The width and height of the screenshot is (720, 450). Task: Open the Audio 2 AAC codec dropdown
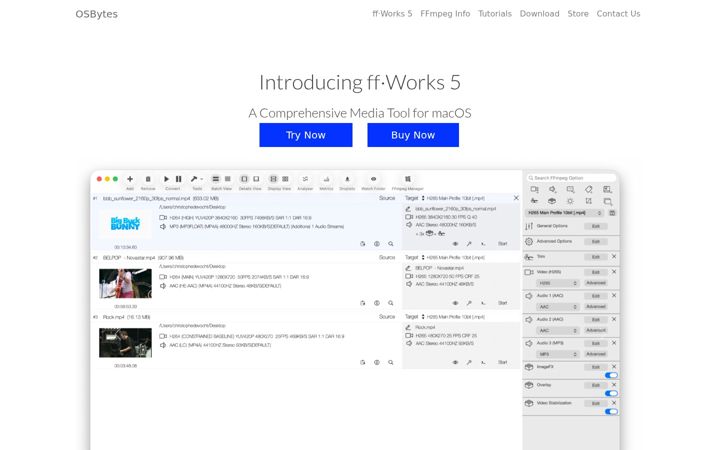coord(557,331)
